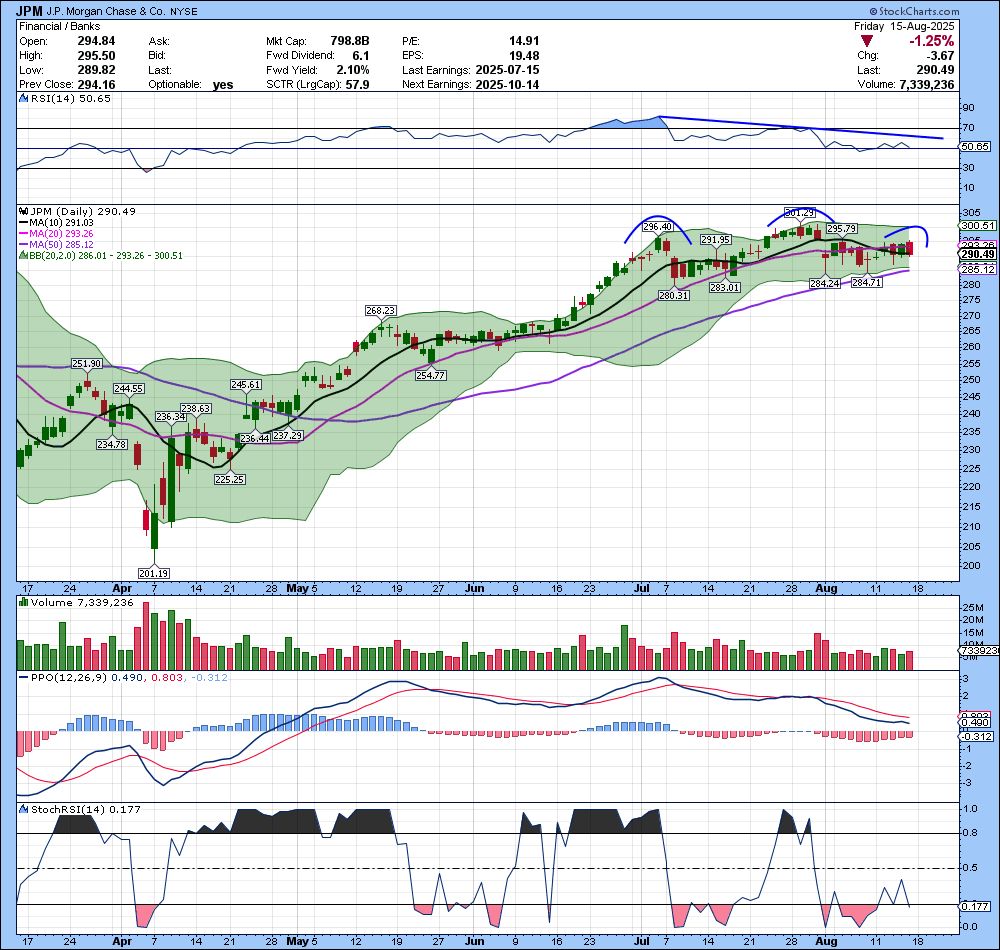The image size is (1000, 950).
Task: Click the 236.34 price label
Action: (171, 417)
